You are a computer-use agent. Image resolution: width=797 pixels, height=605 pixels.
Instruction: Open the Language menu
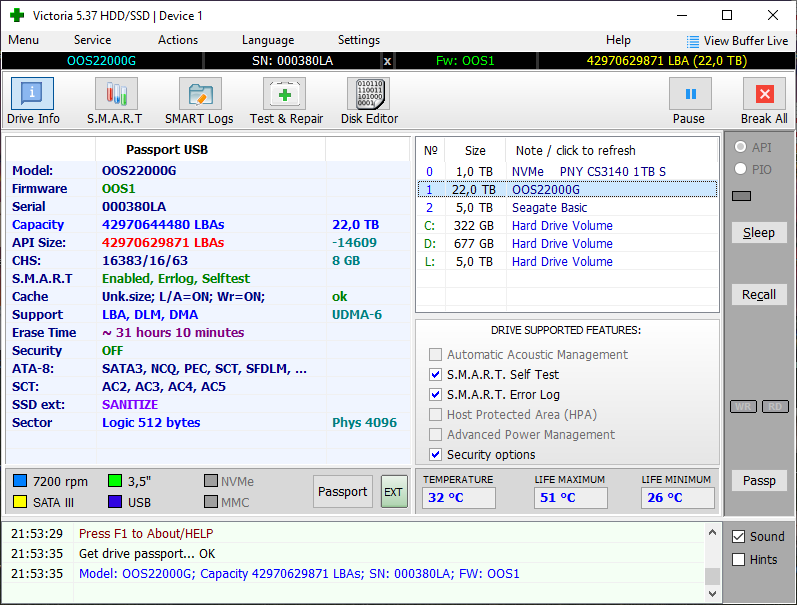point(268,40)
